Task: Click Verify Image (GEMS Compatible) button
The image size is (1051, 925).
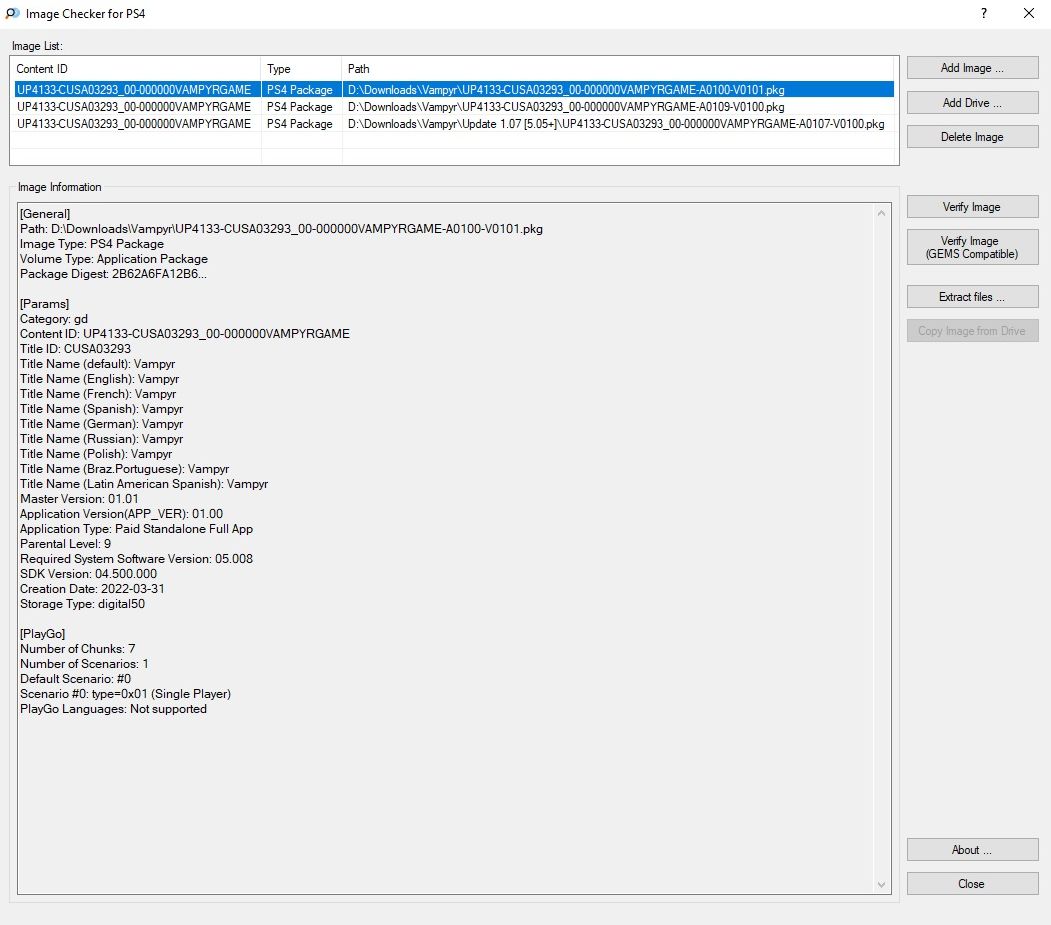Action: coord(972,247)
